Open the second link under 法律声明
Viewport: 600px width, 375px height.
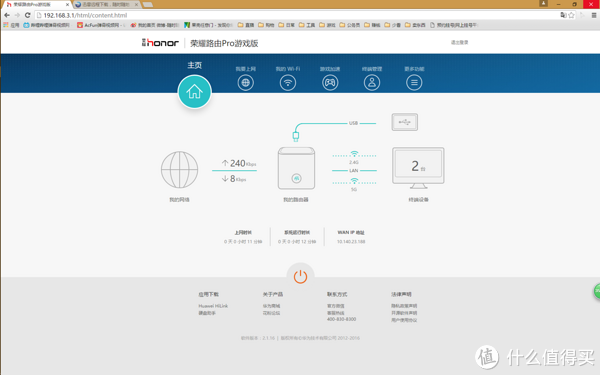[x=404, y=313]
